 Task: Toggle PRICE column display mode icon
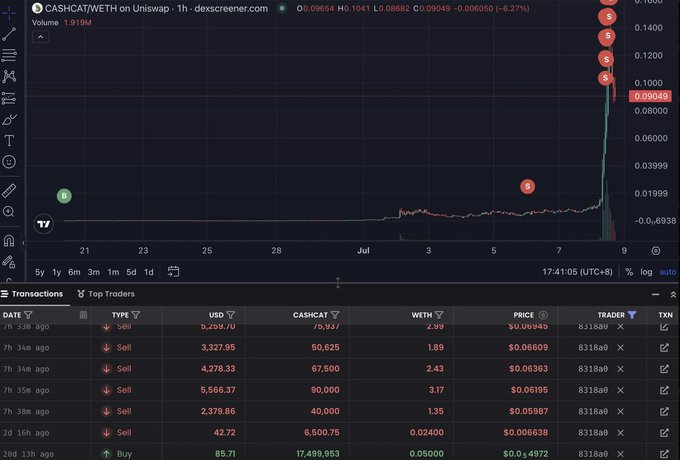[x=543, y=315]
